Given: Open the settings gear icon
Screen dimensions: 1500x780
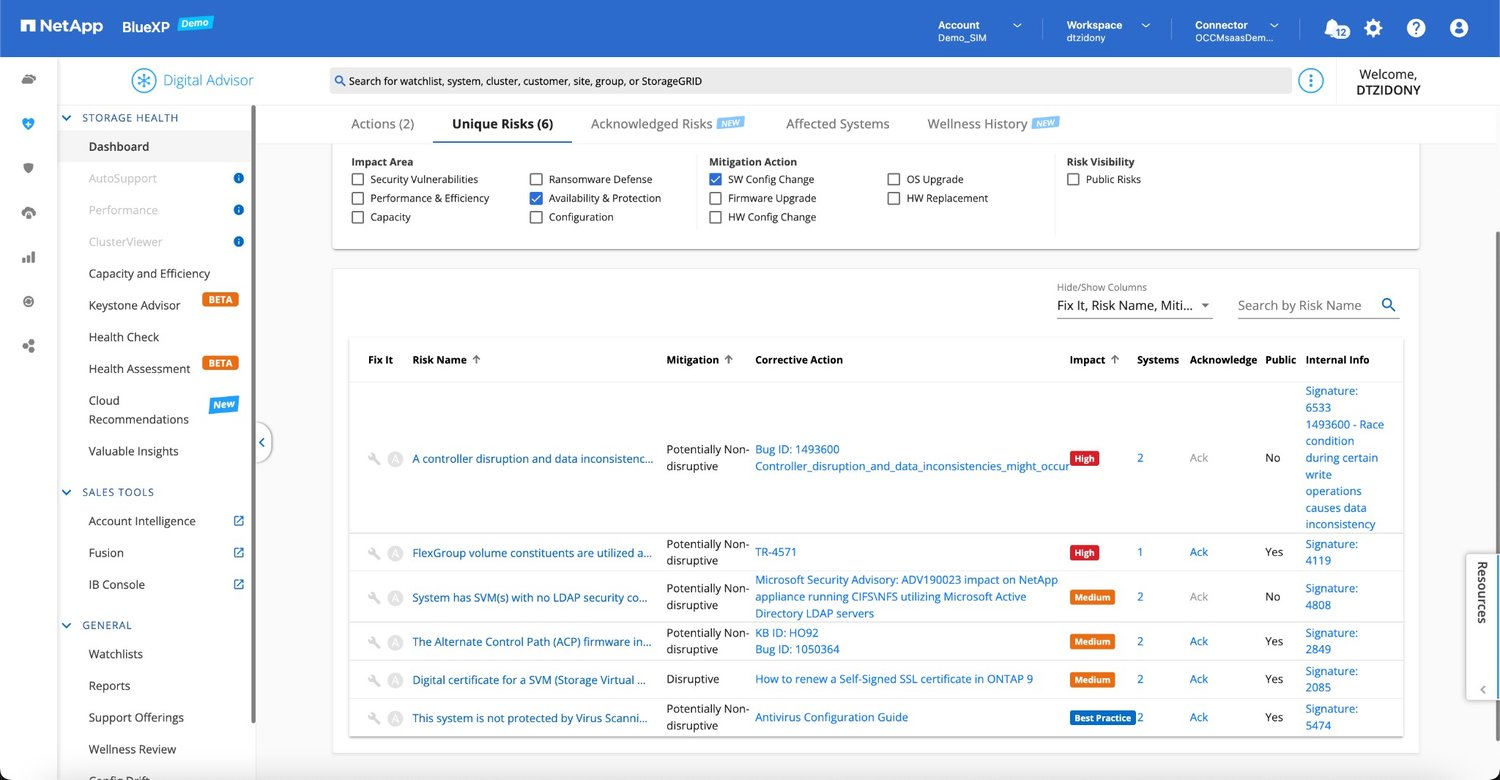Looking at the screenshot, I should (1373, 28).
